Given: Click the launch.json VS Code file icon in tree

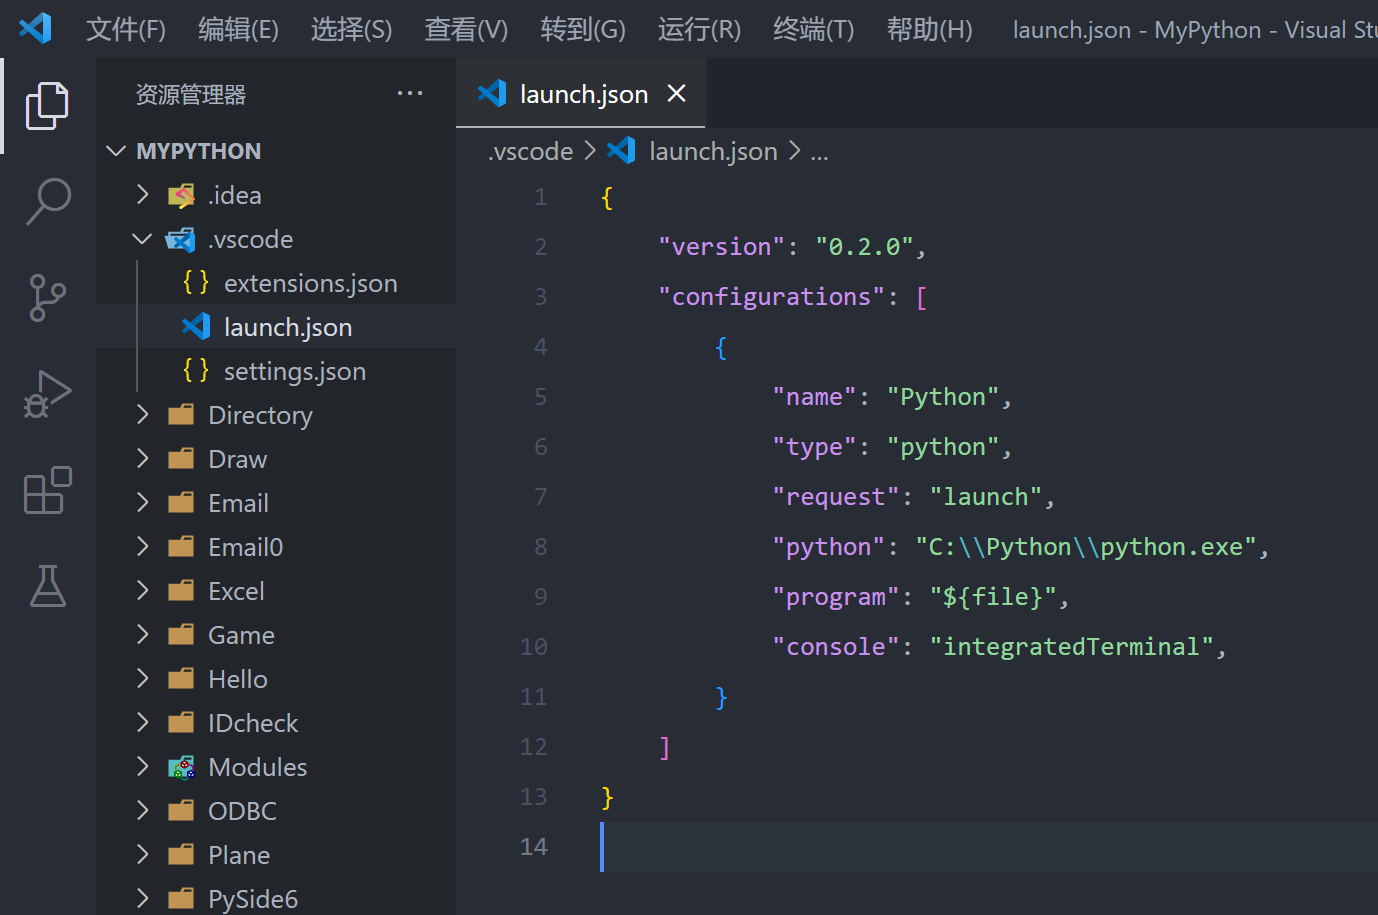Looking at the screenshot, I should pyautogui.click(x=196, y=327).
